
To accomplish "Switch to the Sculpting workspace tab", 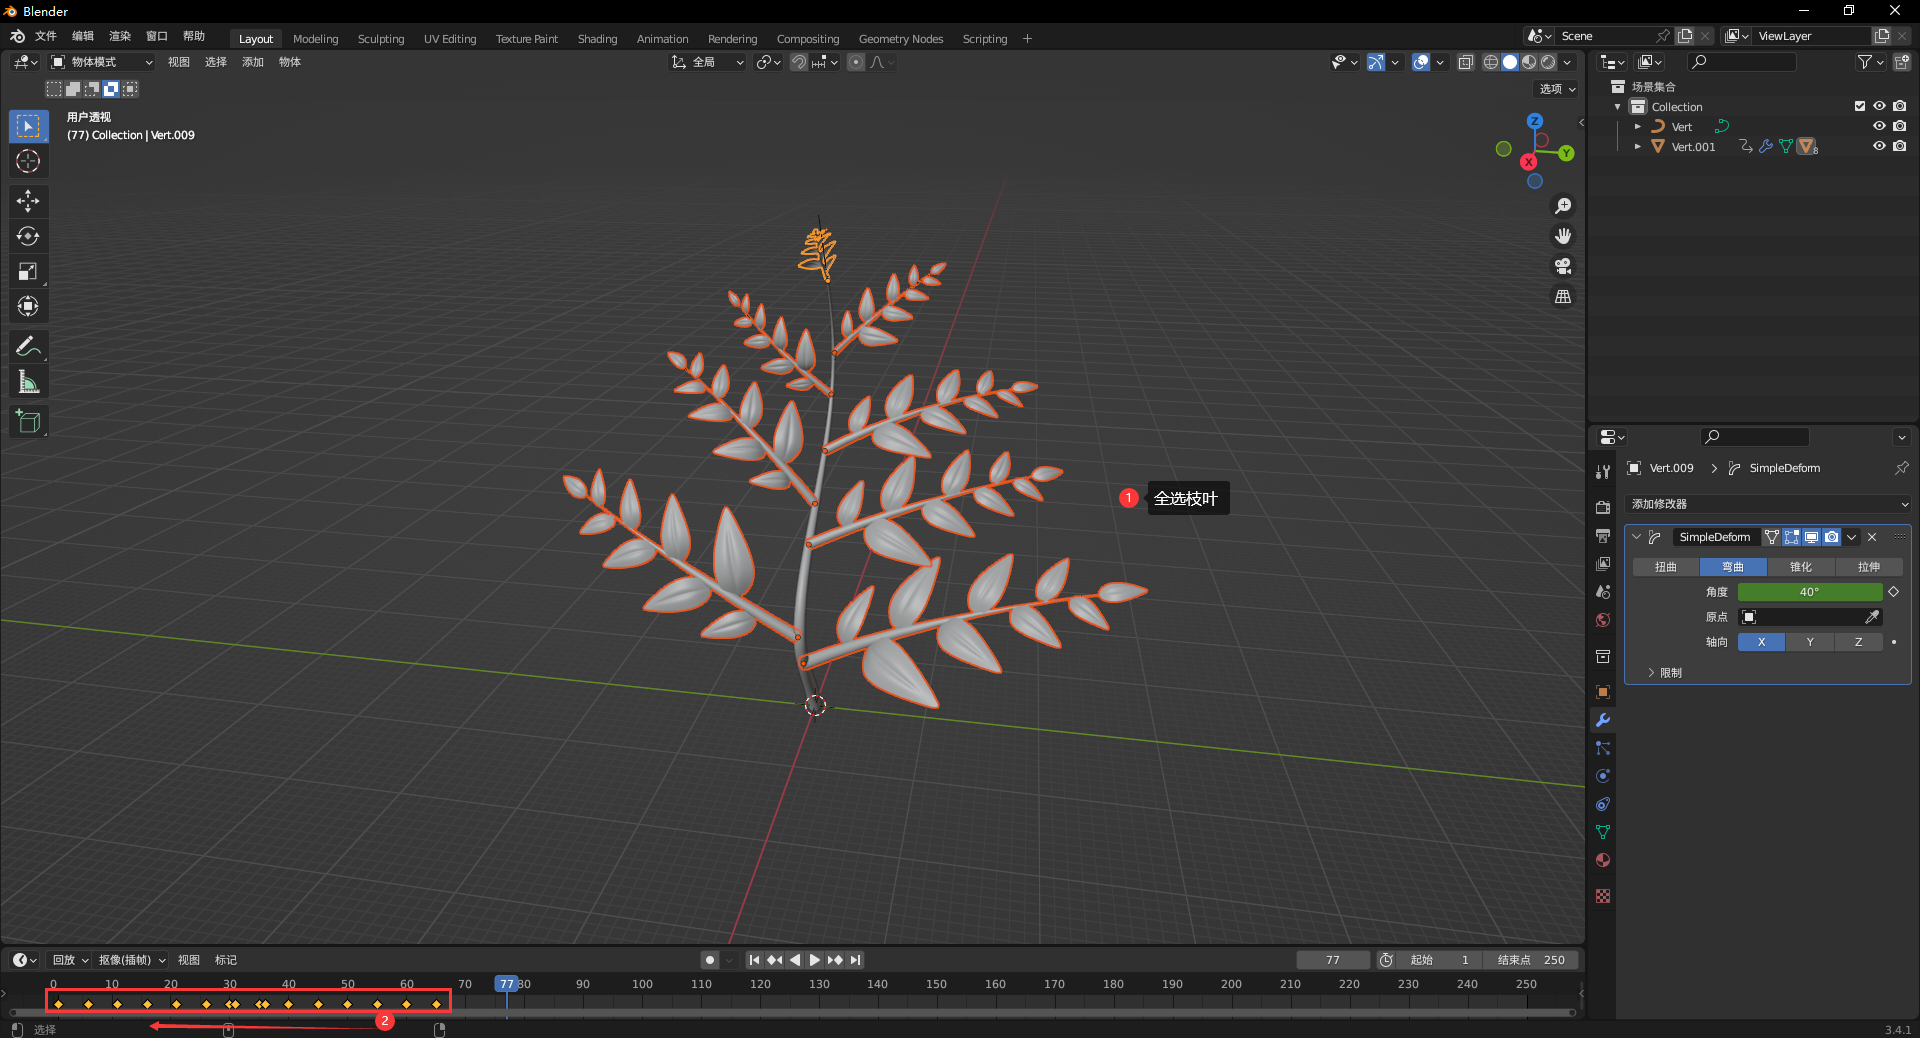I will 381,39.
